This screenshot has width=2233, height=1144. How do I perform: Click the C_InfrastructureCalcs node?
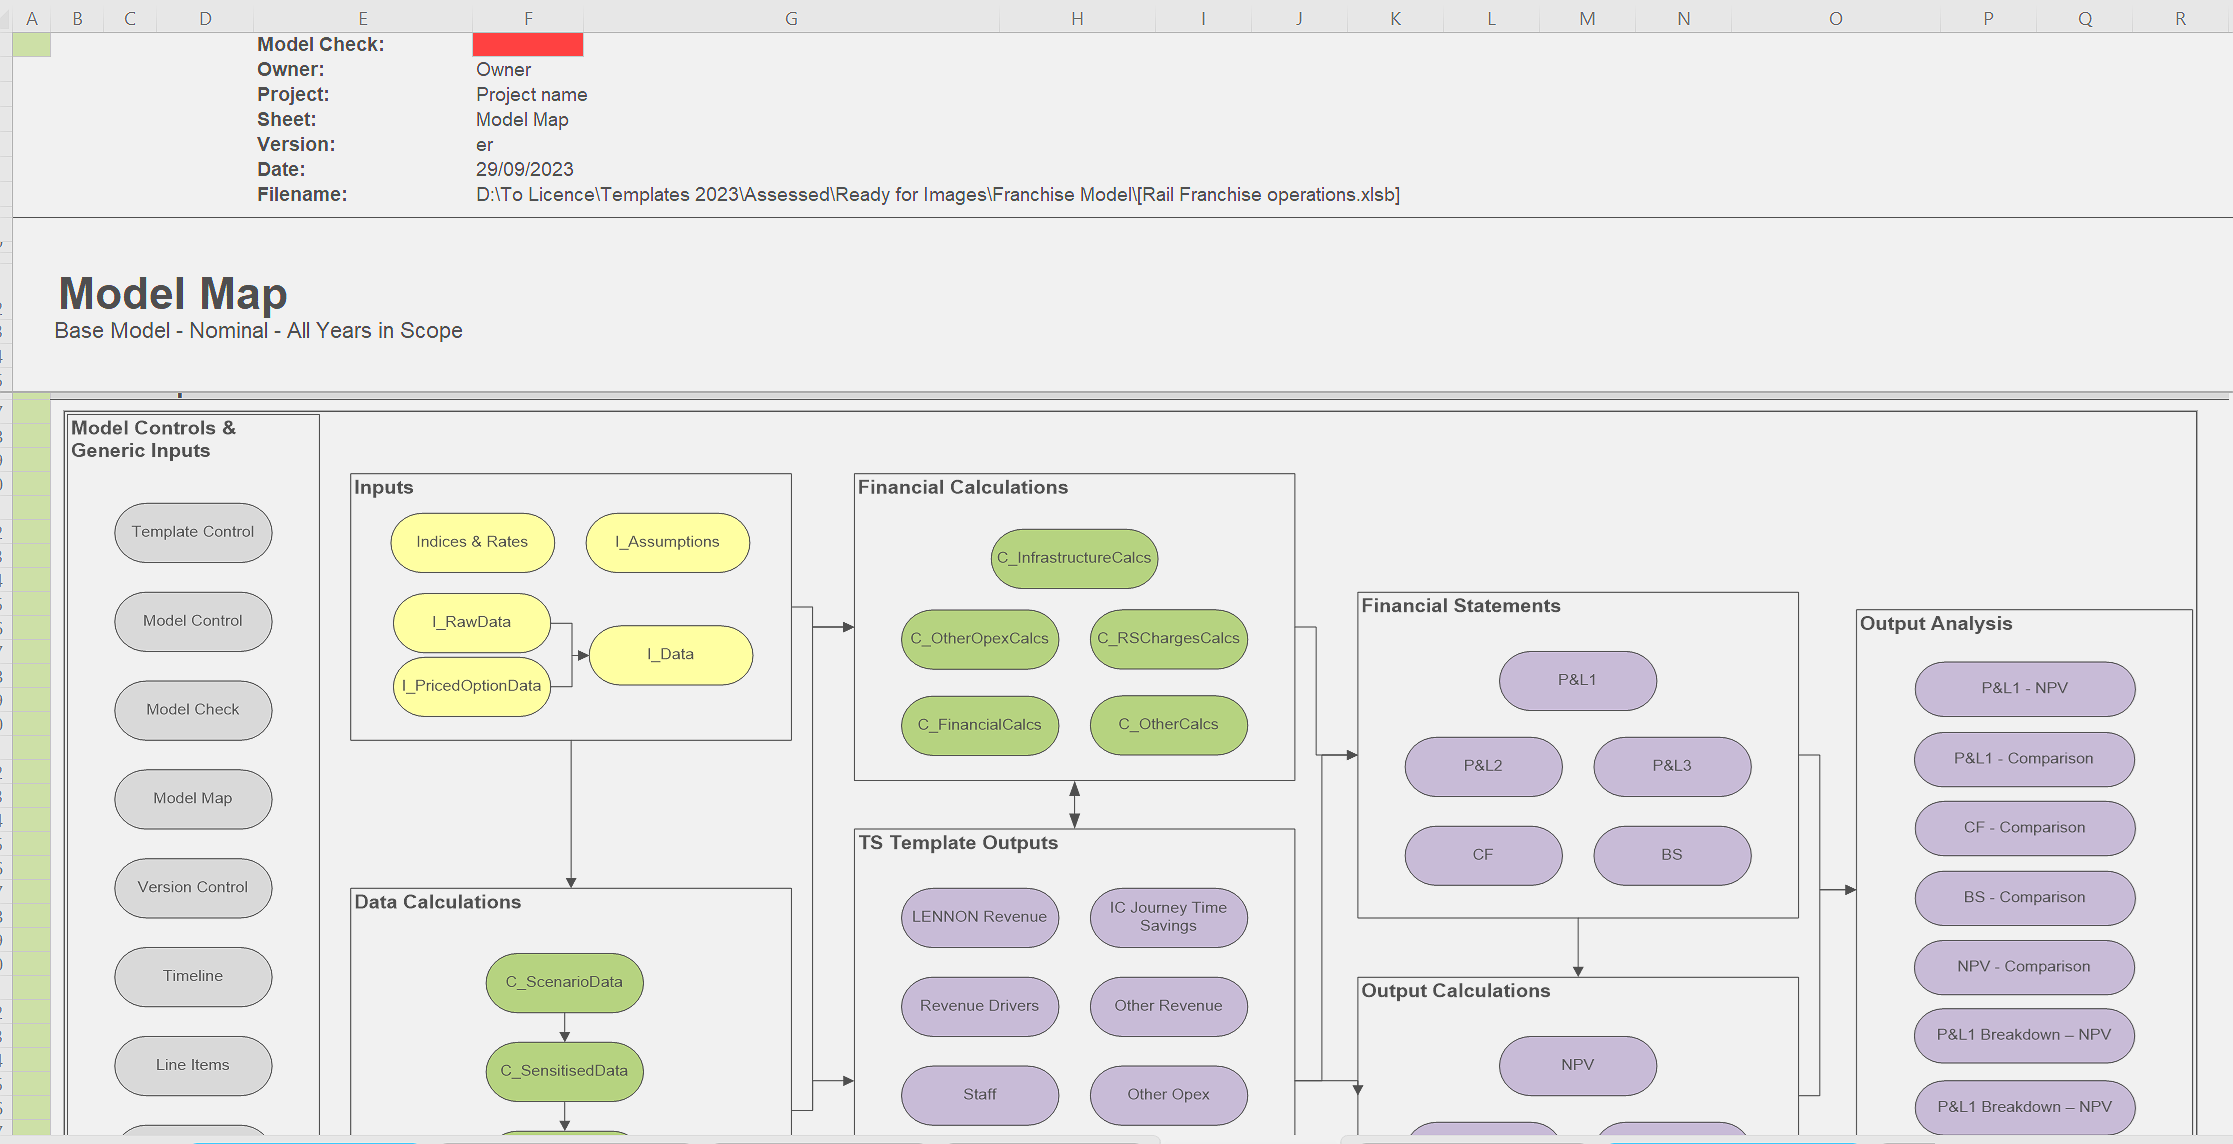[1074, 558]
